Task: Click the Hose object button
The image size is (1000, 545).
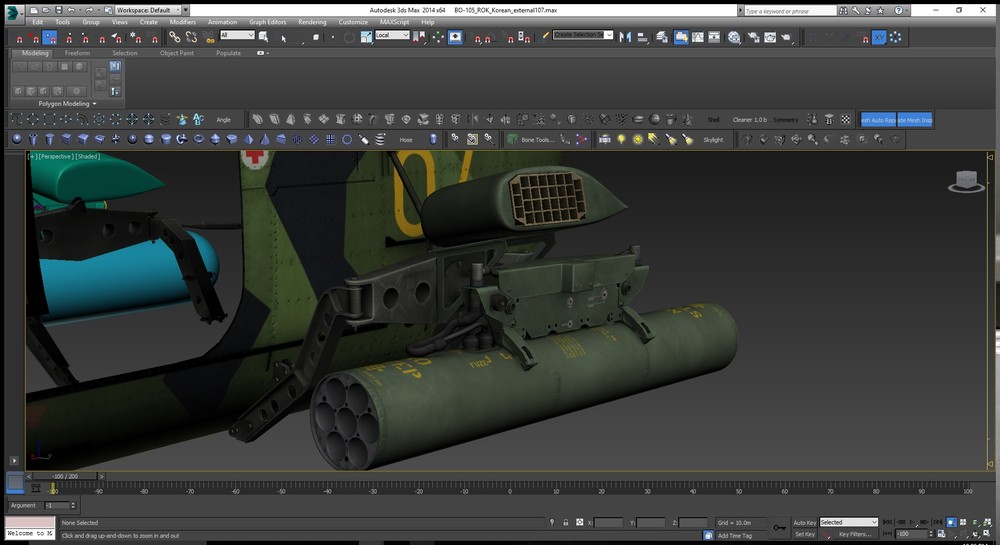Action: click(405, 140)
